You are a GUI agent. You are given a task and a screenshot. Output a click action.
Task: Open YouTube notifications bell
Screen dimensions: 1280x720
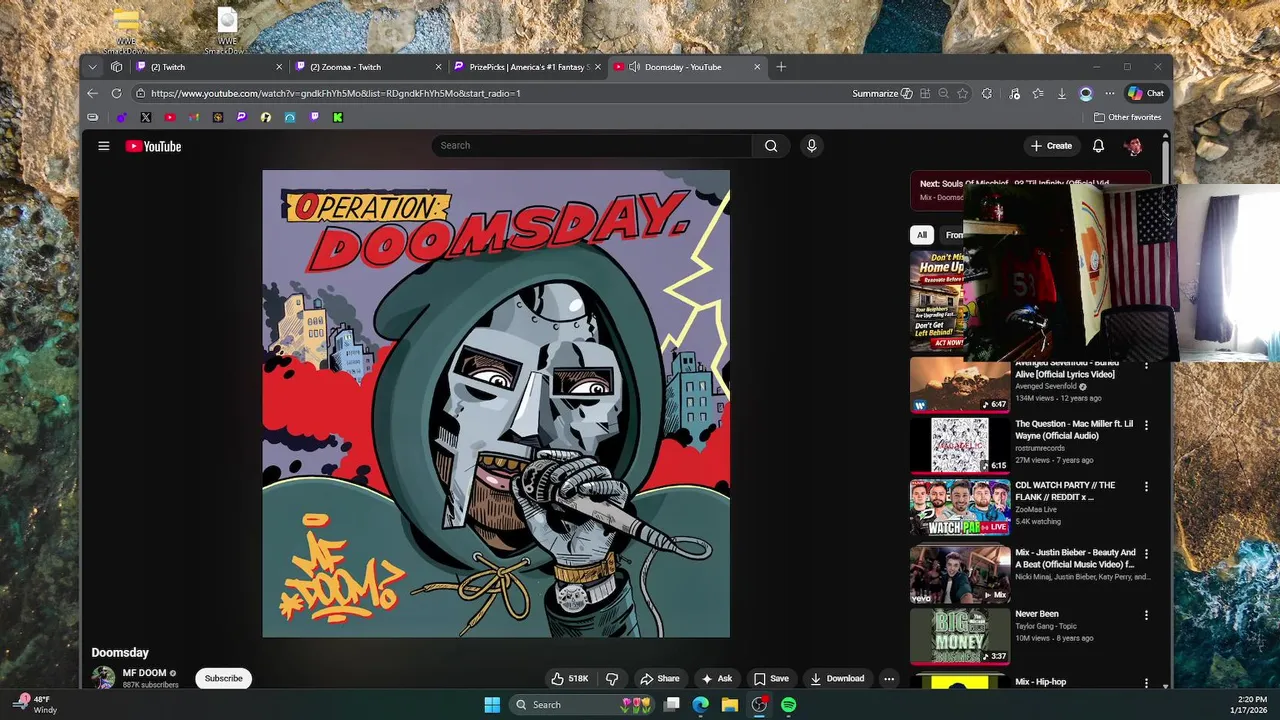(x=1098, y=146)
